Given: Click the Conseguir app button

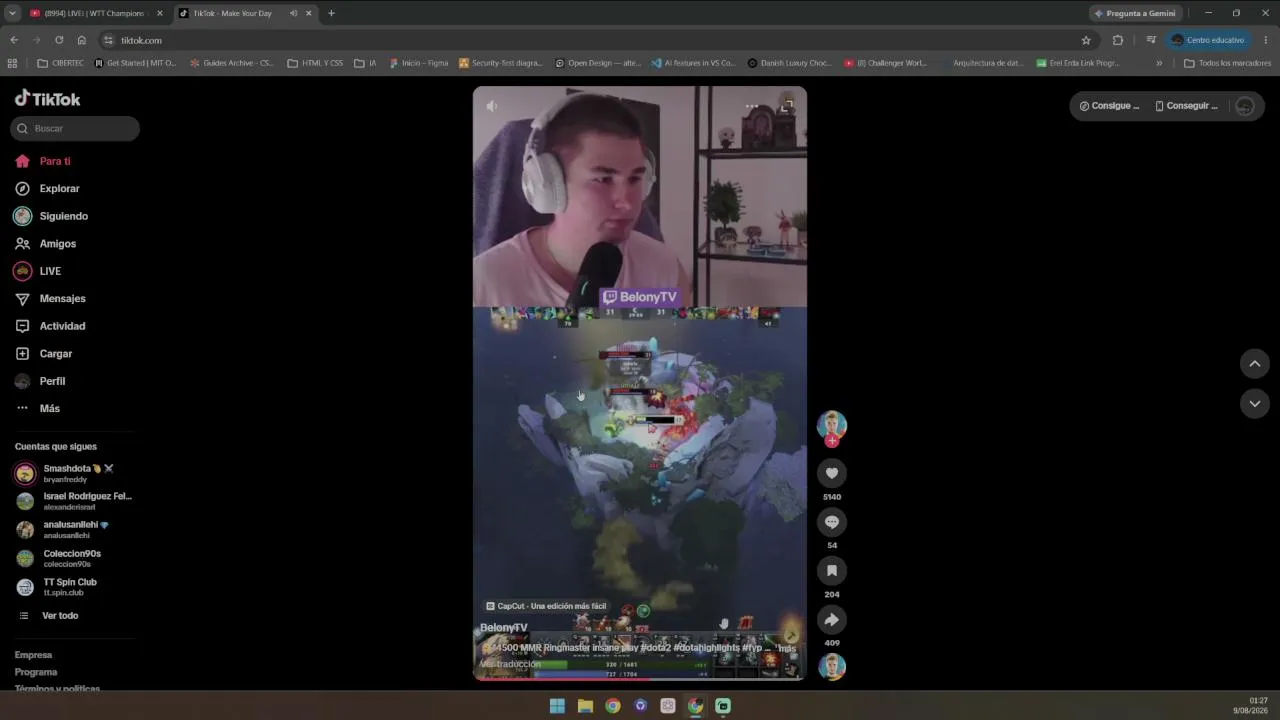Looking at the screenshot, I should pos(1187,106).
